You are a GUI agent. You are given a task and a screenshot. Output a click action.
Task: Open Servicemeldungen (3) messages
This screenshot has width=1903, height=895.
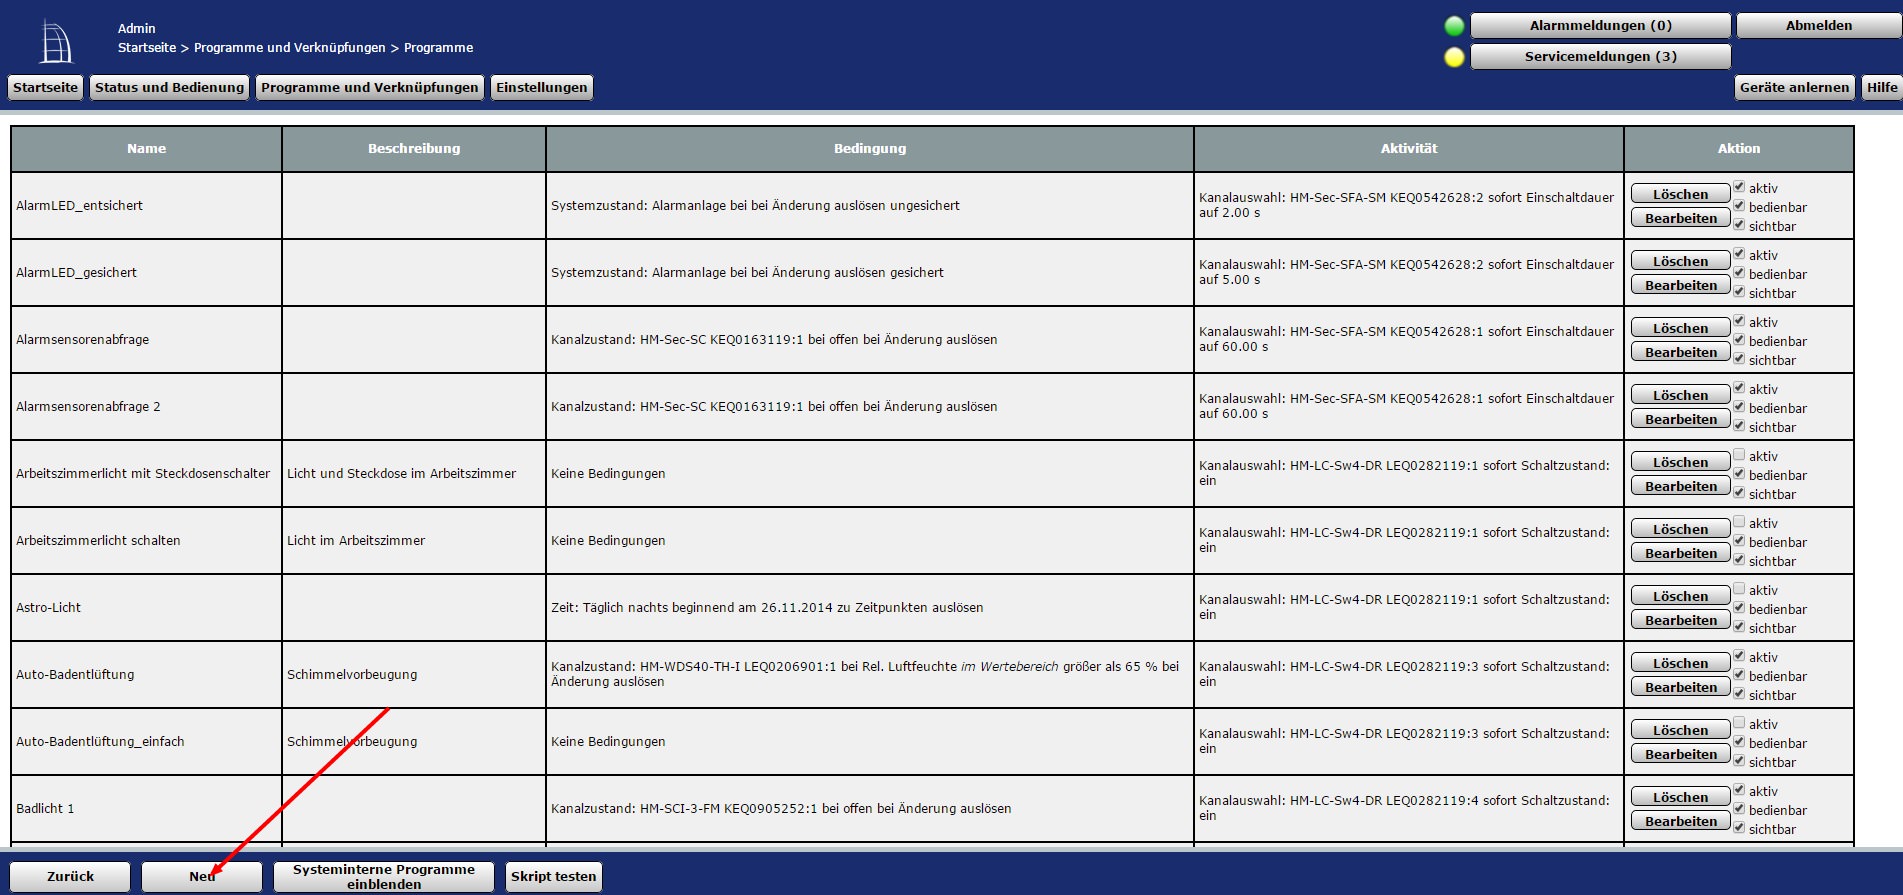click(1599, 57)
